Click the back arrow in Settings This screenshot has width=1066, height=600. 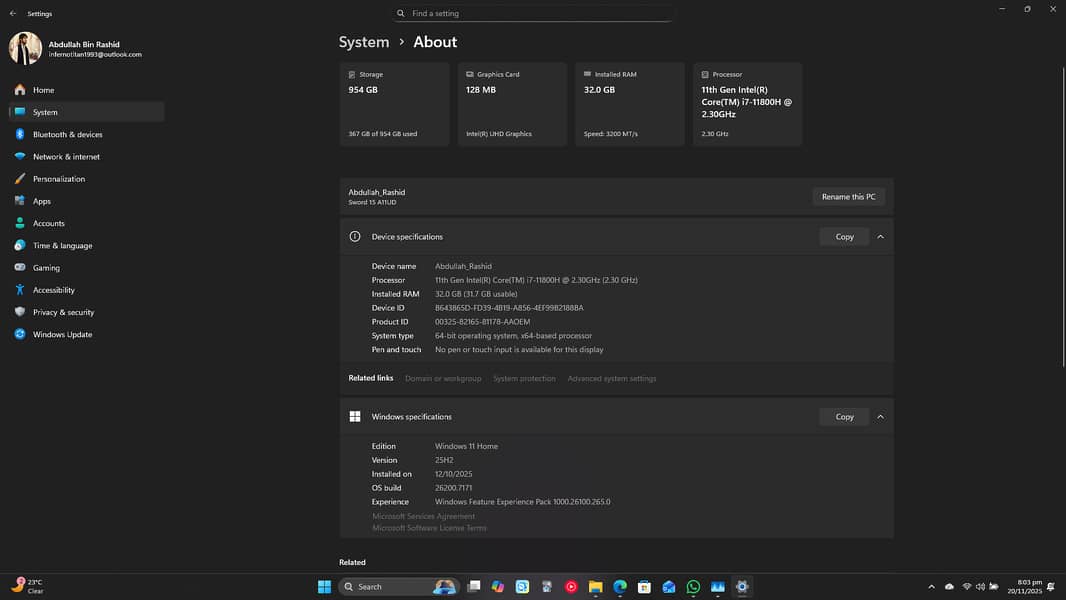coord(13,14)
